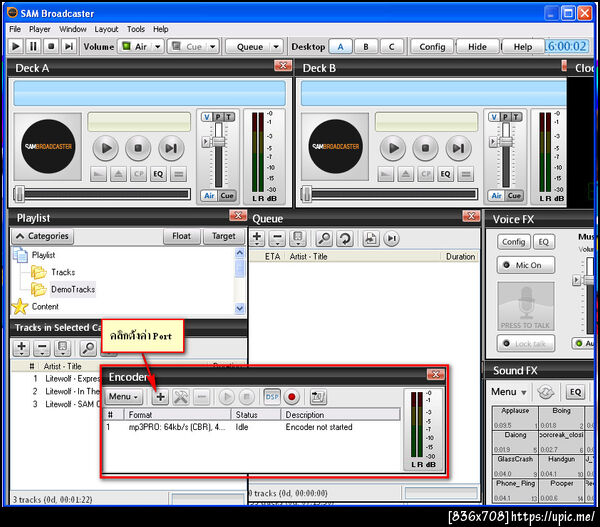Select the DemoTracks folder in Playlist
This screenshot has height=527, width=600.
click(73, 289)
